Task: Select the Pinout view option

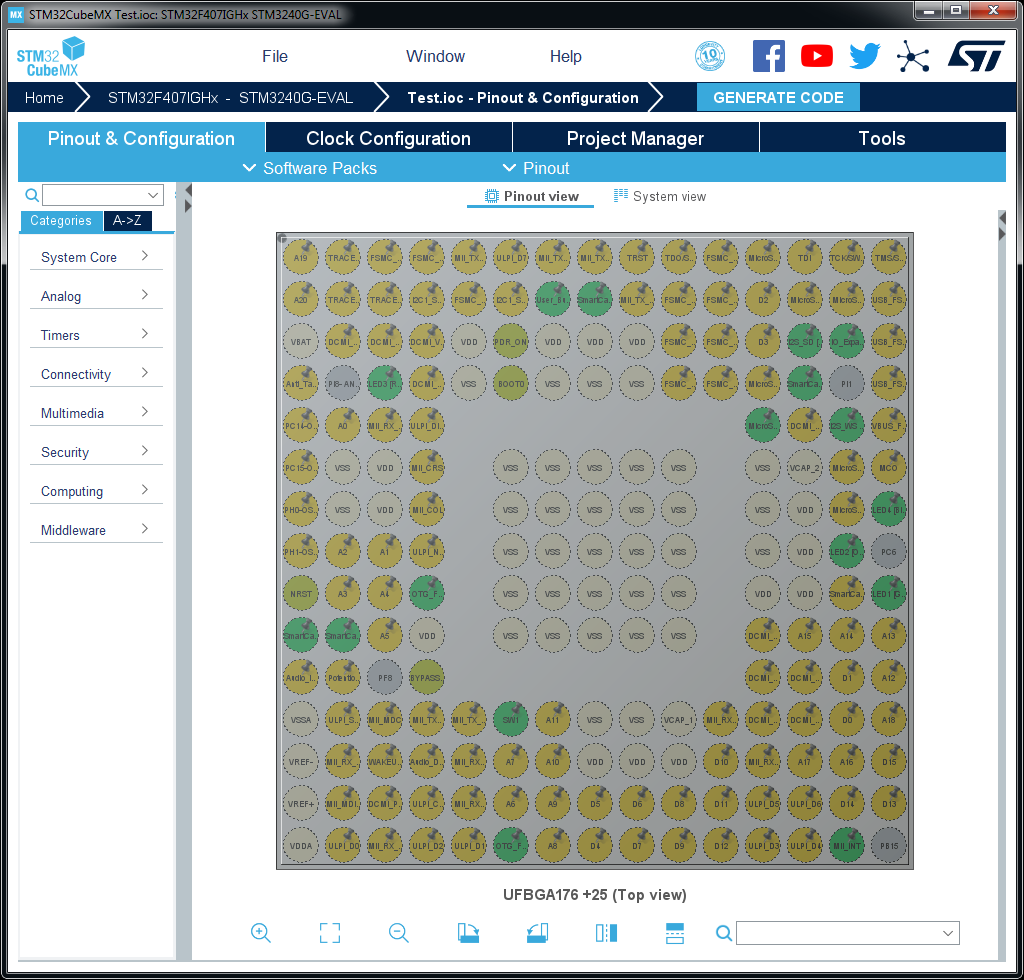Action: pos(530,196)
